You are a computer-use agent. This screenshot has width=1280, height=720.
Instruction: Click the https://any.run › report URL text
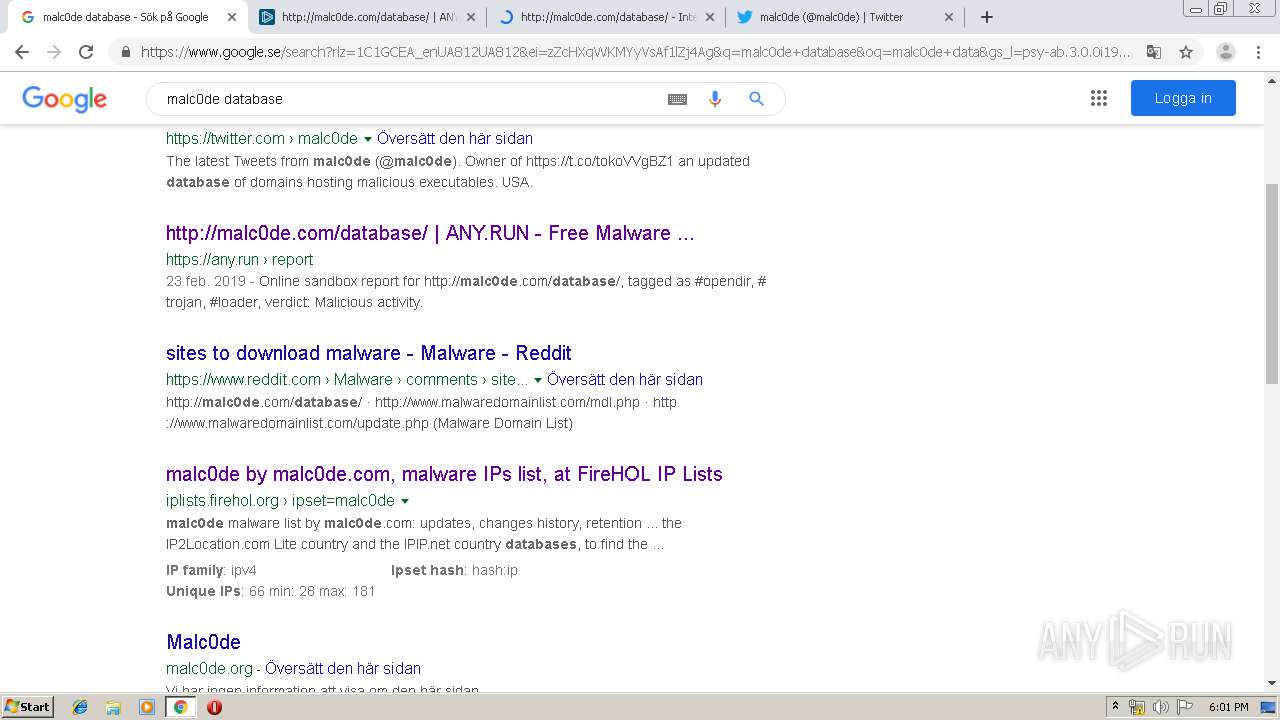click(x=239, y=260)
